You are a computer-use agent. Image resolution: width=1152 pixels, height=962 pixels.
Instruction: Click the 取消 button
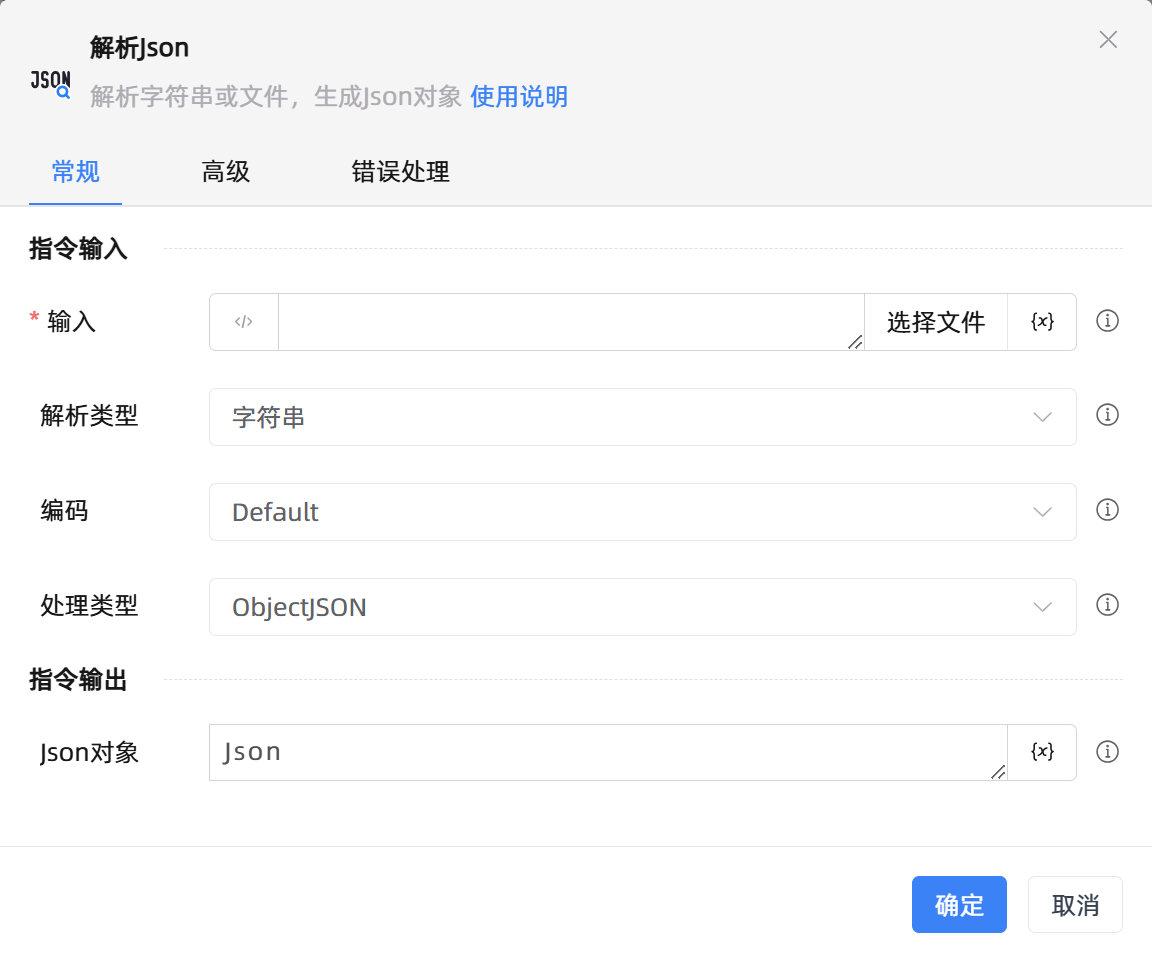pyautogui.click(x=1075, y=904)
